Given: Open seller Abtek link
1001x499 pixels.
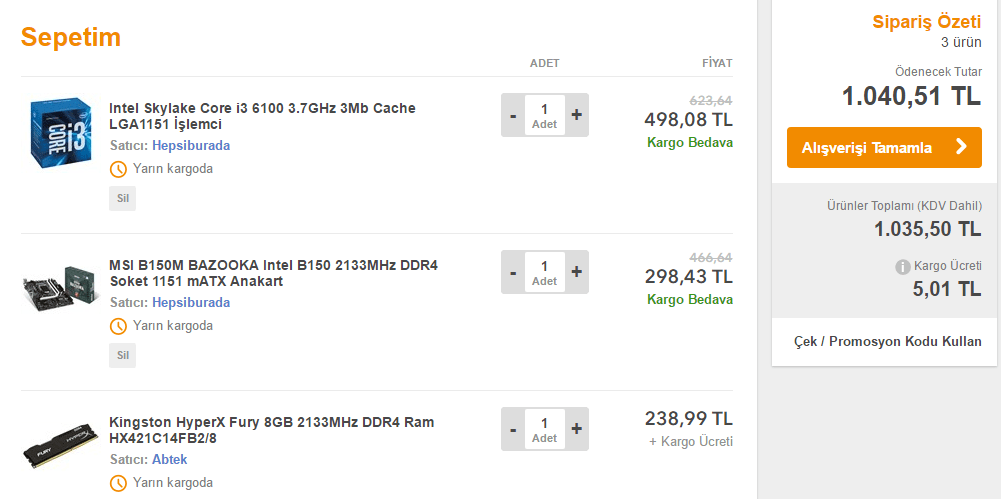Looking at the screenshot, I should tap(169, 460).
